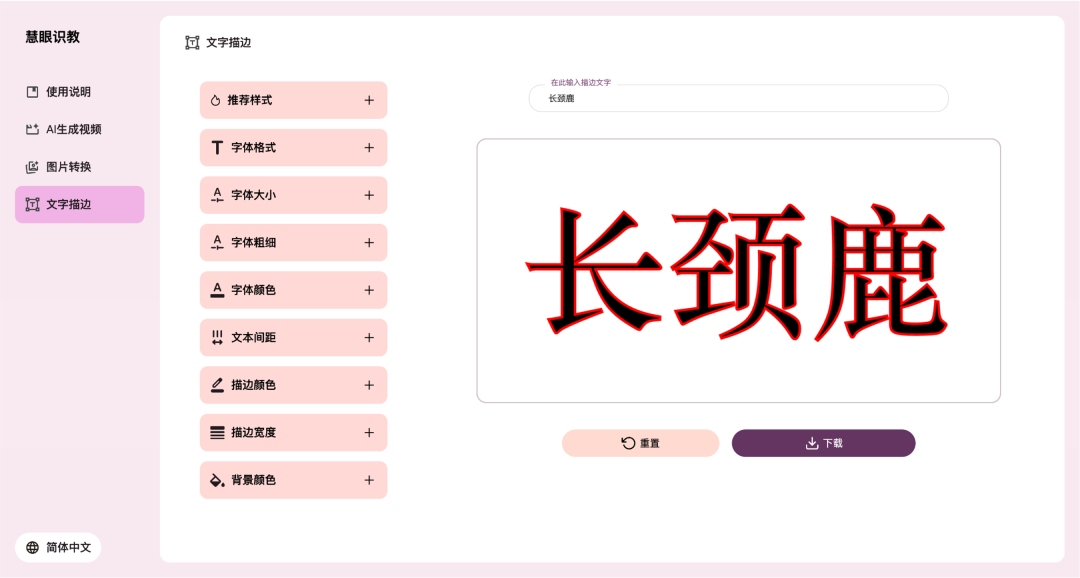
Task: Switch to 图片转换 in the sidebar
Action: tap(79, 167)
